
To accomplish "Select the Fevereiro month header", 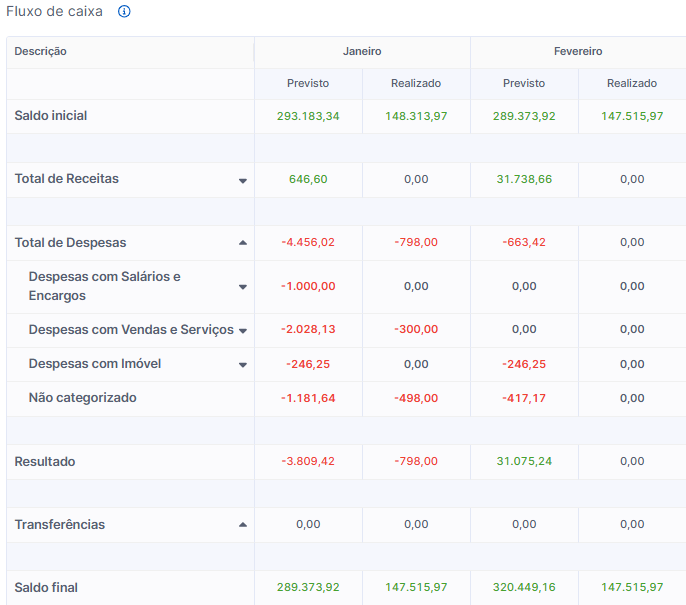I will click(x=578, y=52).
